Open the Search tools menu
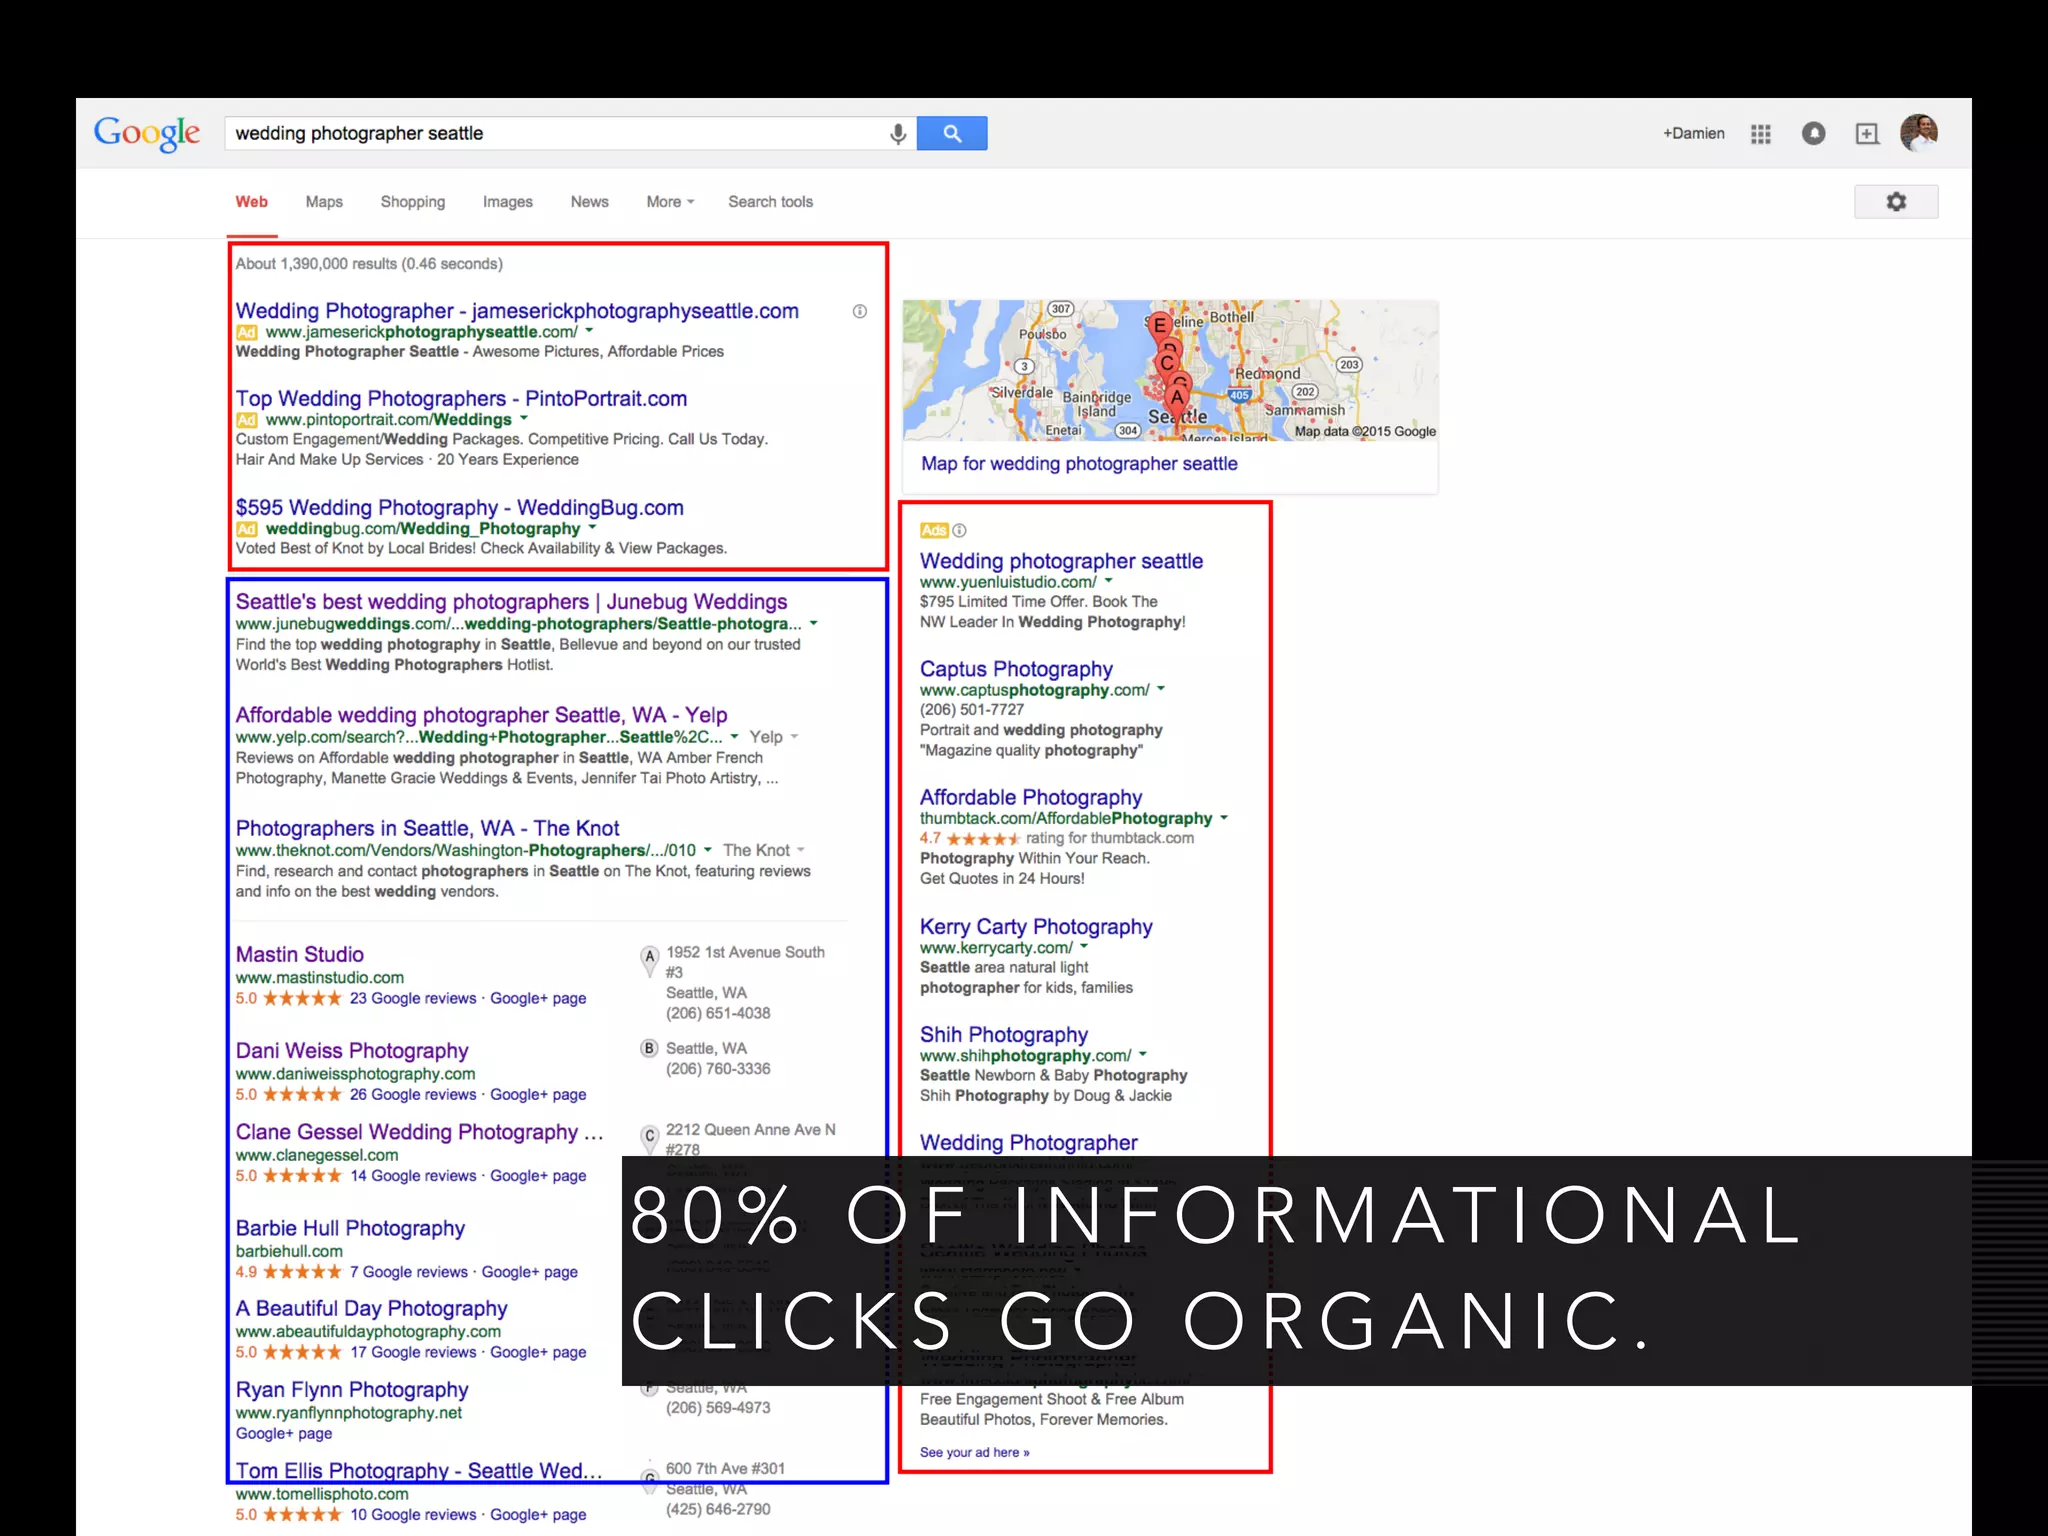The width and height of the screenshot is (2048, 1536). tap(770, 202)
